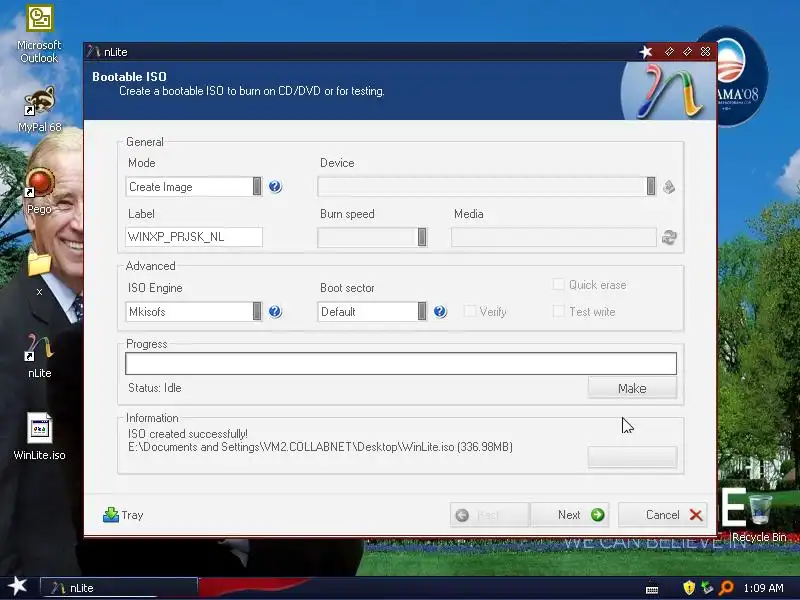
Task: Click the Cancel button
Action: point(663,515)
